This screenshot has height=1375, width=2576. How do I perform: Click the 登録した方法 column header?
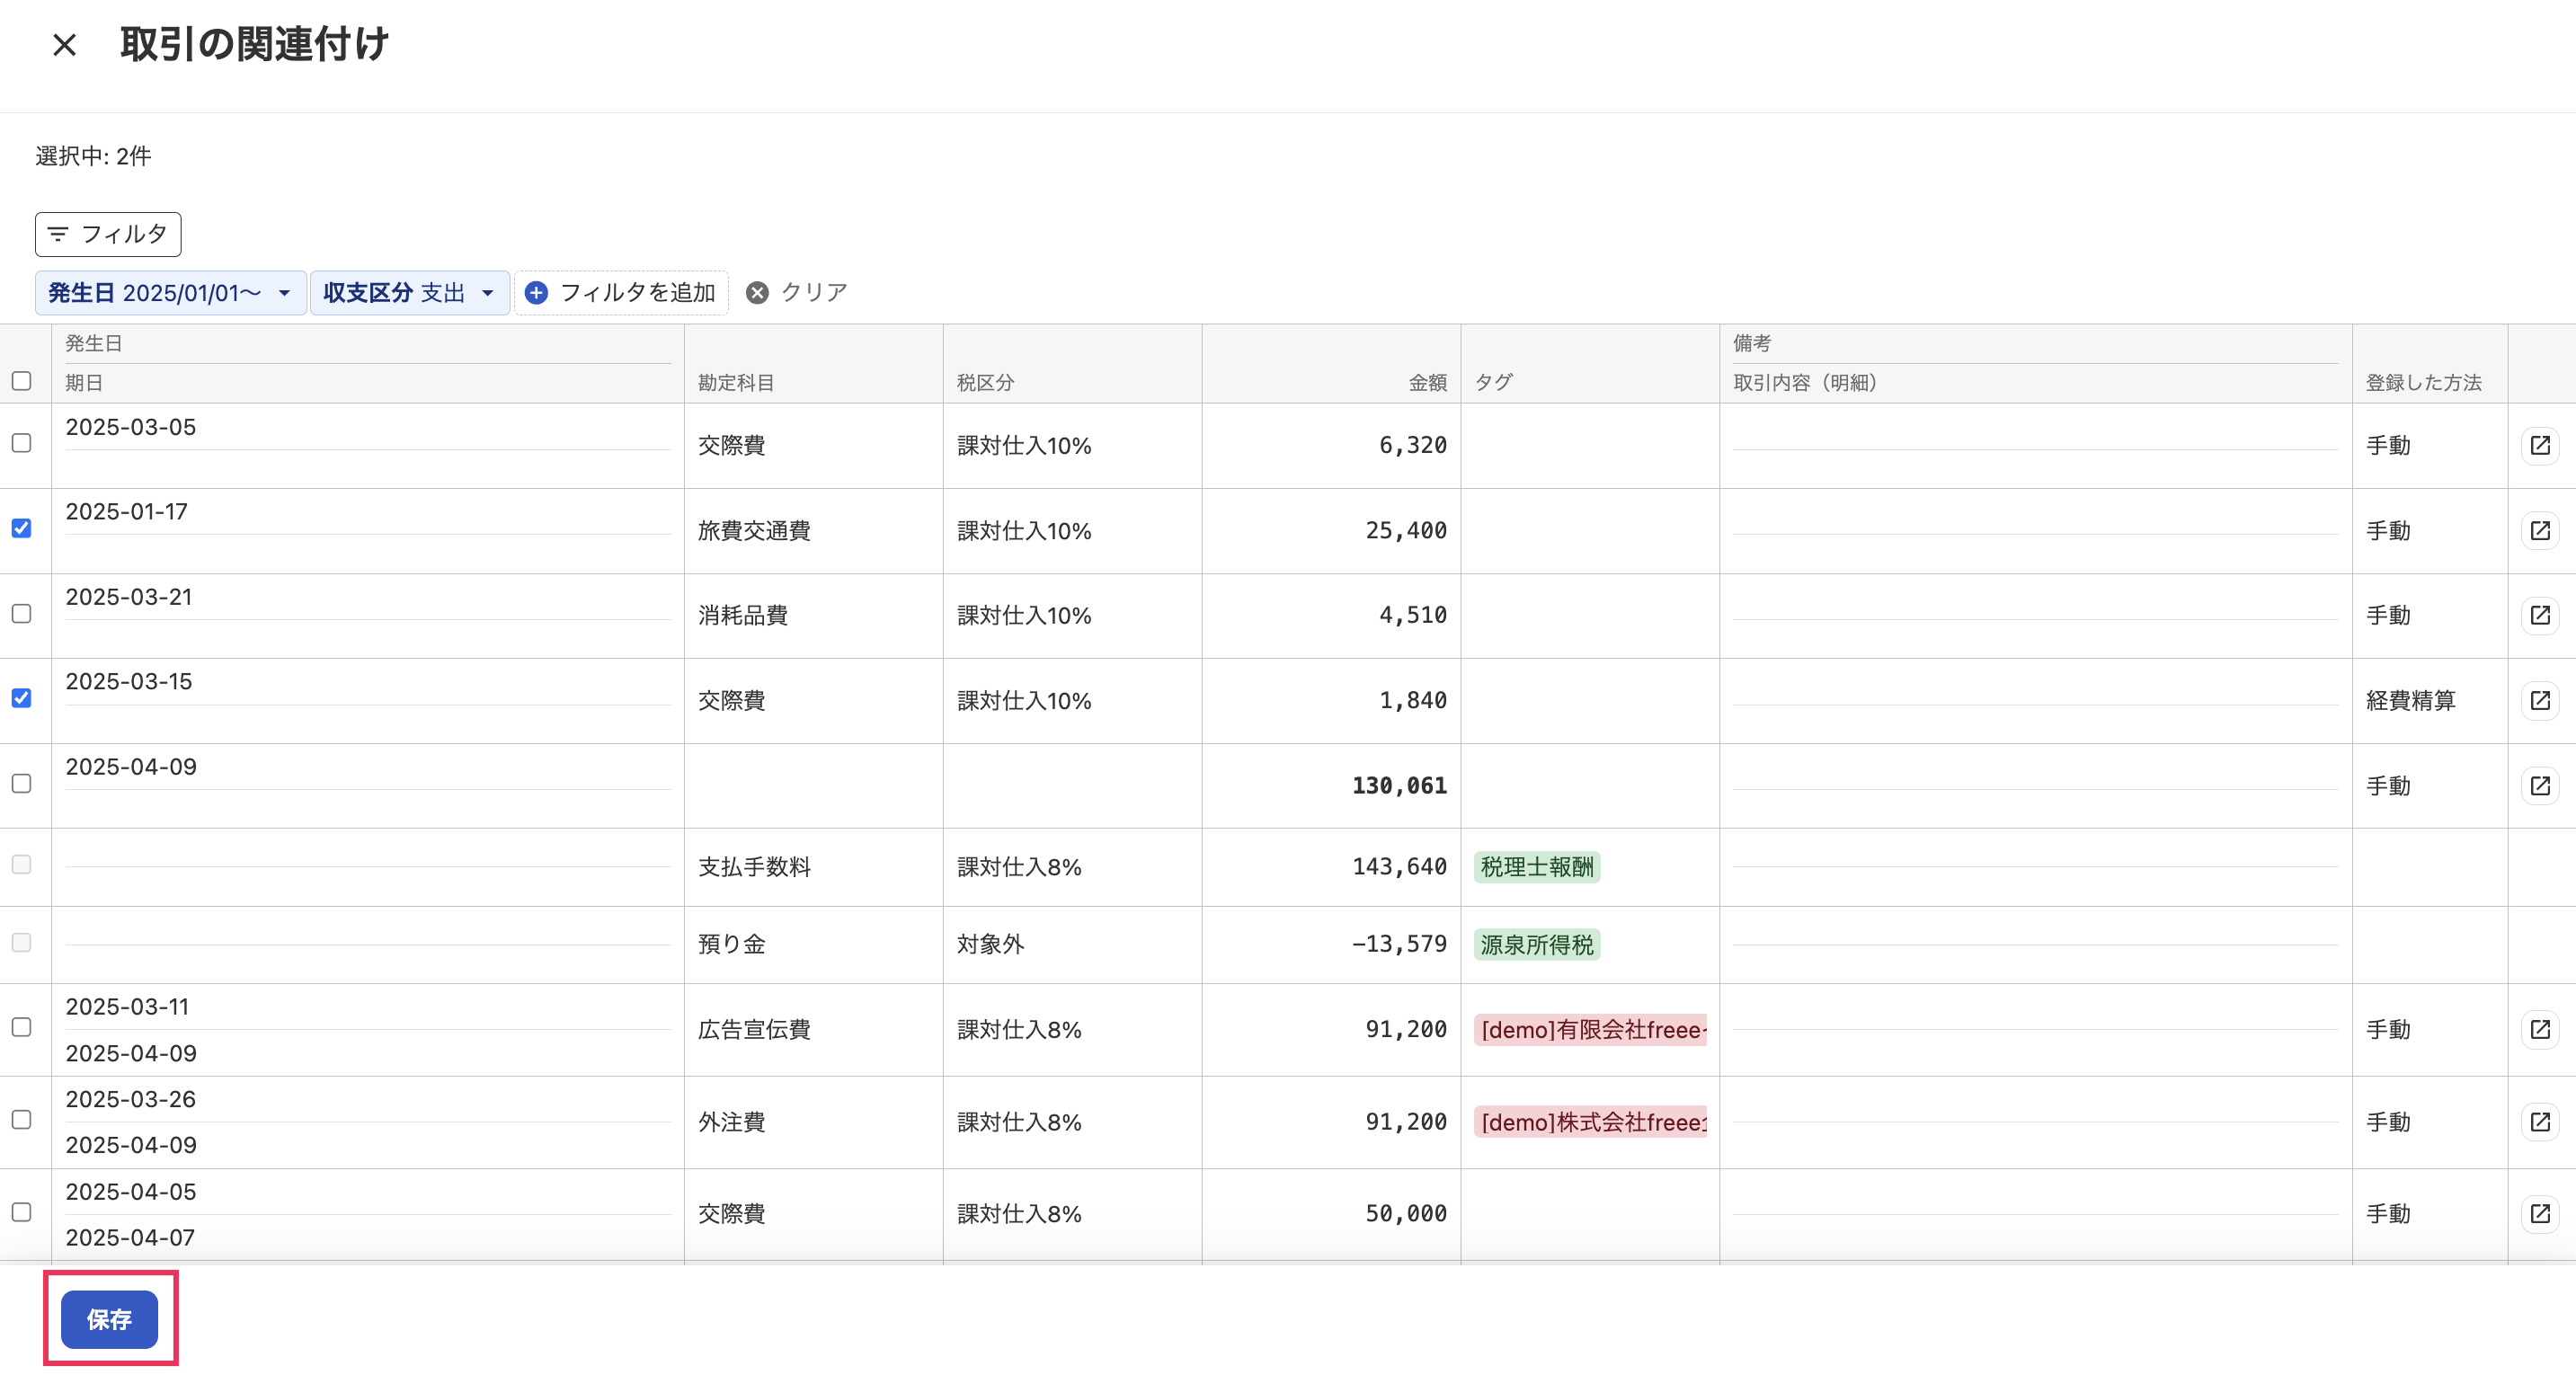coord(2424,383)
